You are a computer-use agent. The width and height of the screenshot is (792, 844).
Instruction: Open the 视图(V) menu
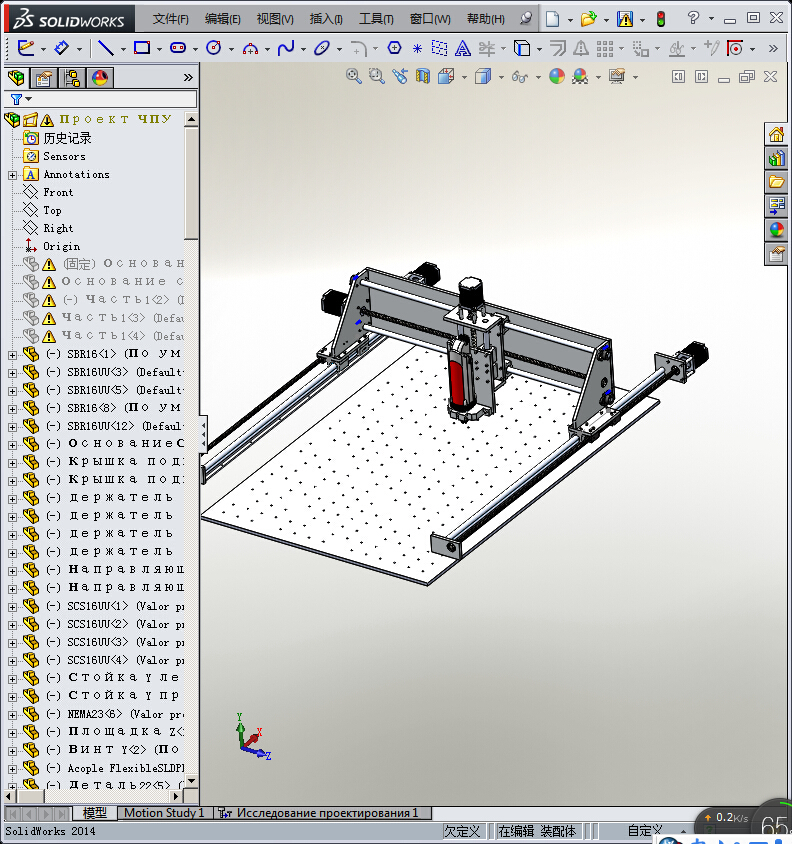(275, 19)
